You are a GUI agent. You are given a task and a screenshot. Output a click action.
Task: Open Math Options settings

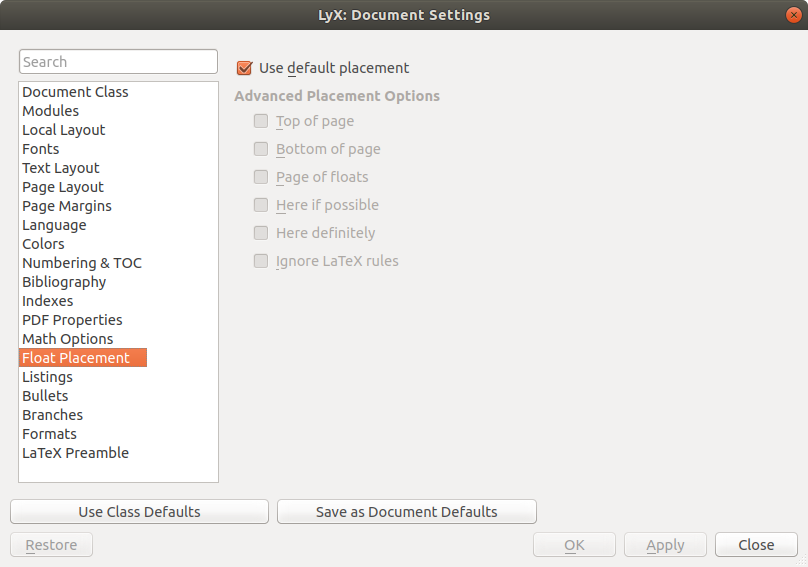[x=68, y=339]
